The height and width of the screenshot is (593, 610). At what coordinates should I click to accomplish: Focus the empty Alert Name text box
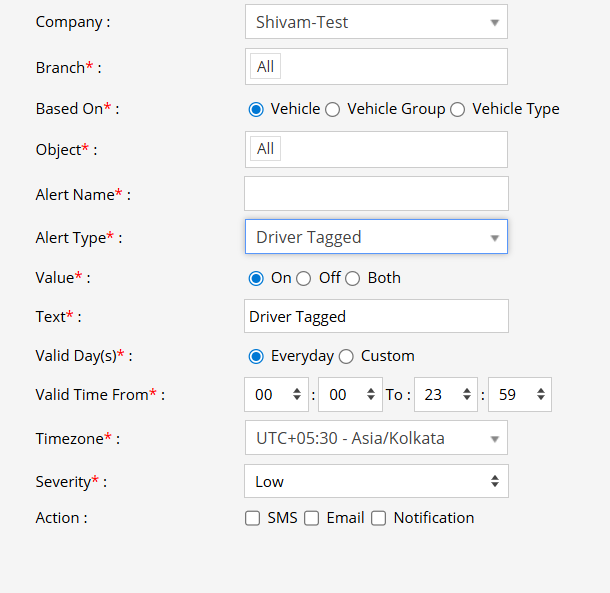click(376, 194)
